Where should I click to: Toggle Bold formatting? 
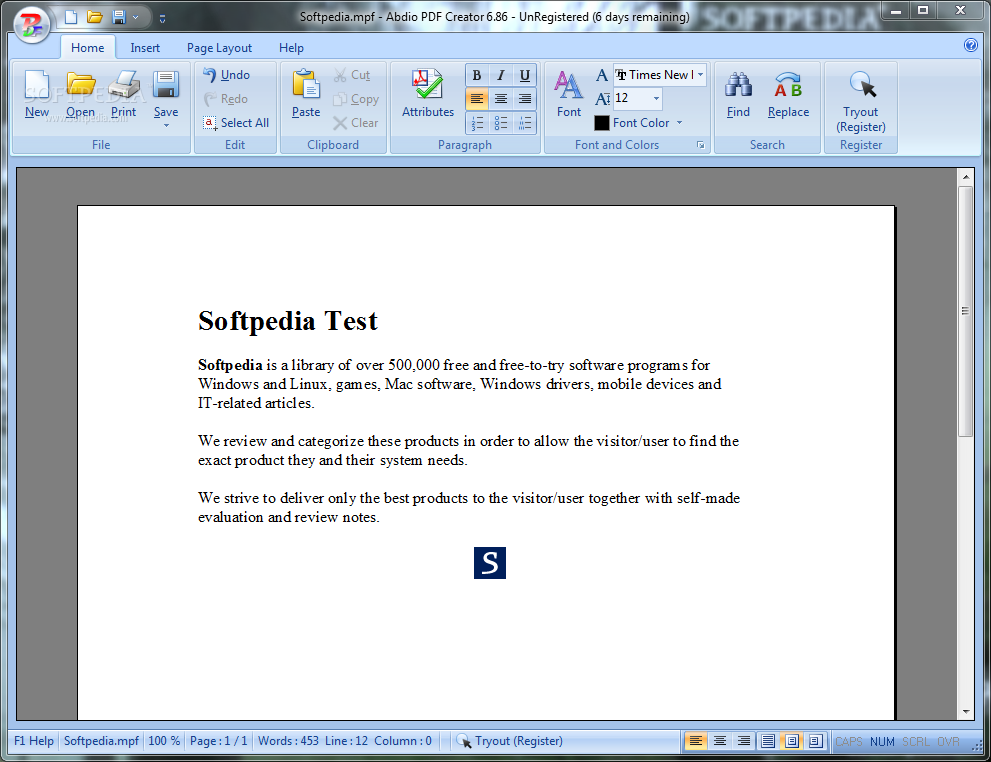[477, 75]
